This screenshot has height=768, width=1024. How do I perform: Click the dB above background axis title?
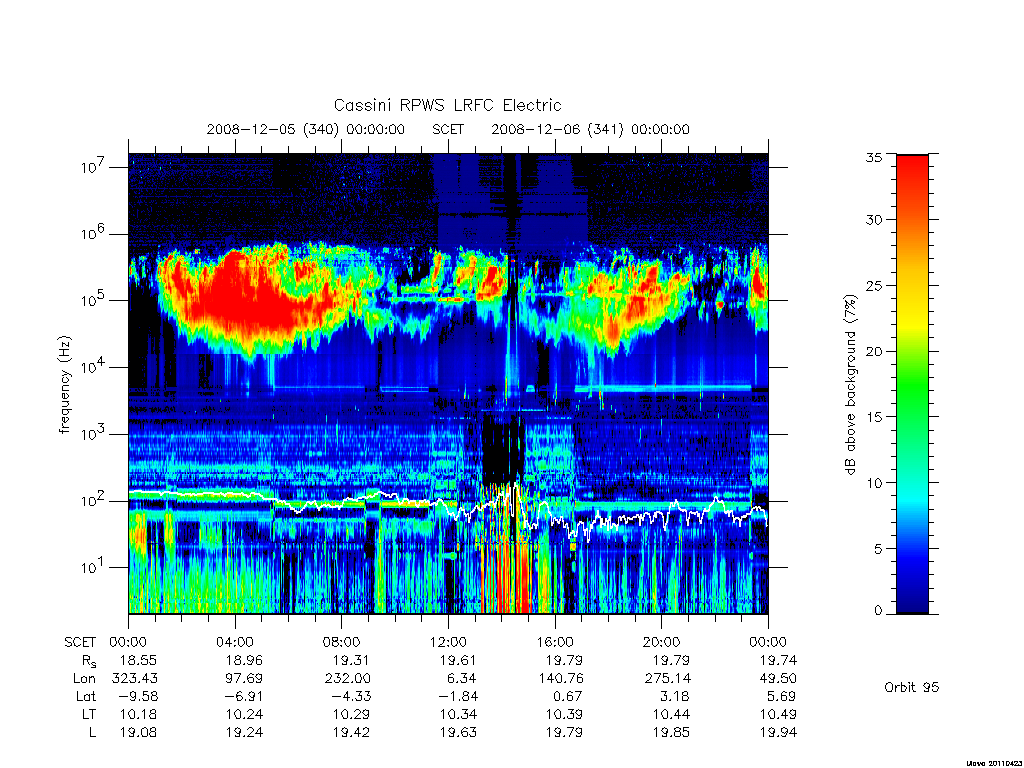pyautogui.click(x=850, y=385)
